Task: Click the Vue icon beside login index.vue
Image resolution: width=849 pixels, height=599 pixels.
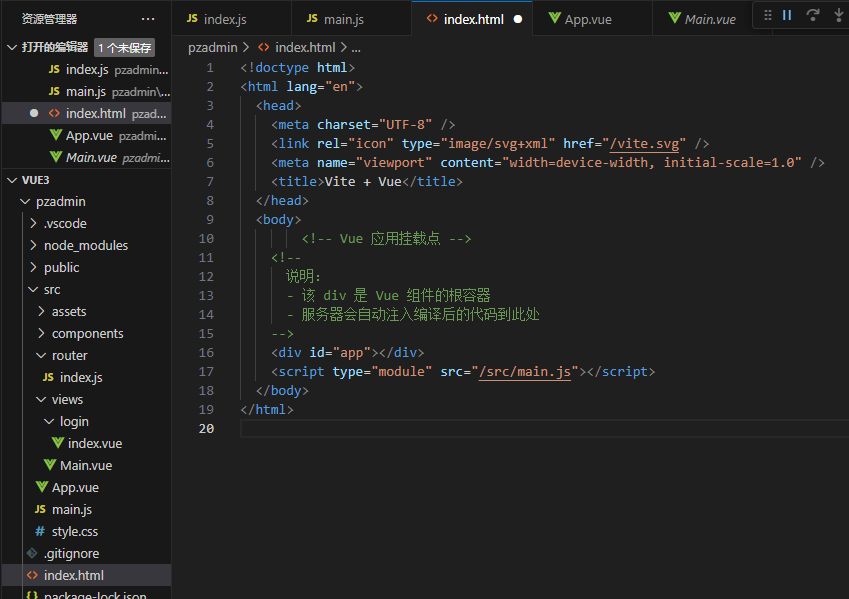Action: tap(58, 443)
